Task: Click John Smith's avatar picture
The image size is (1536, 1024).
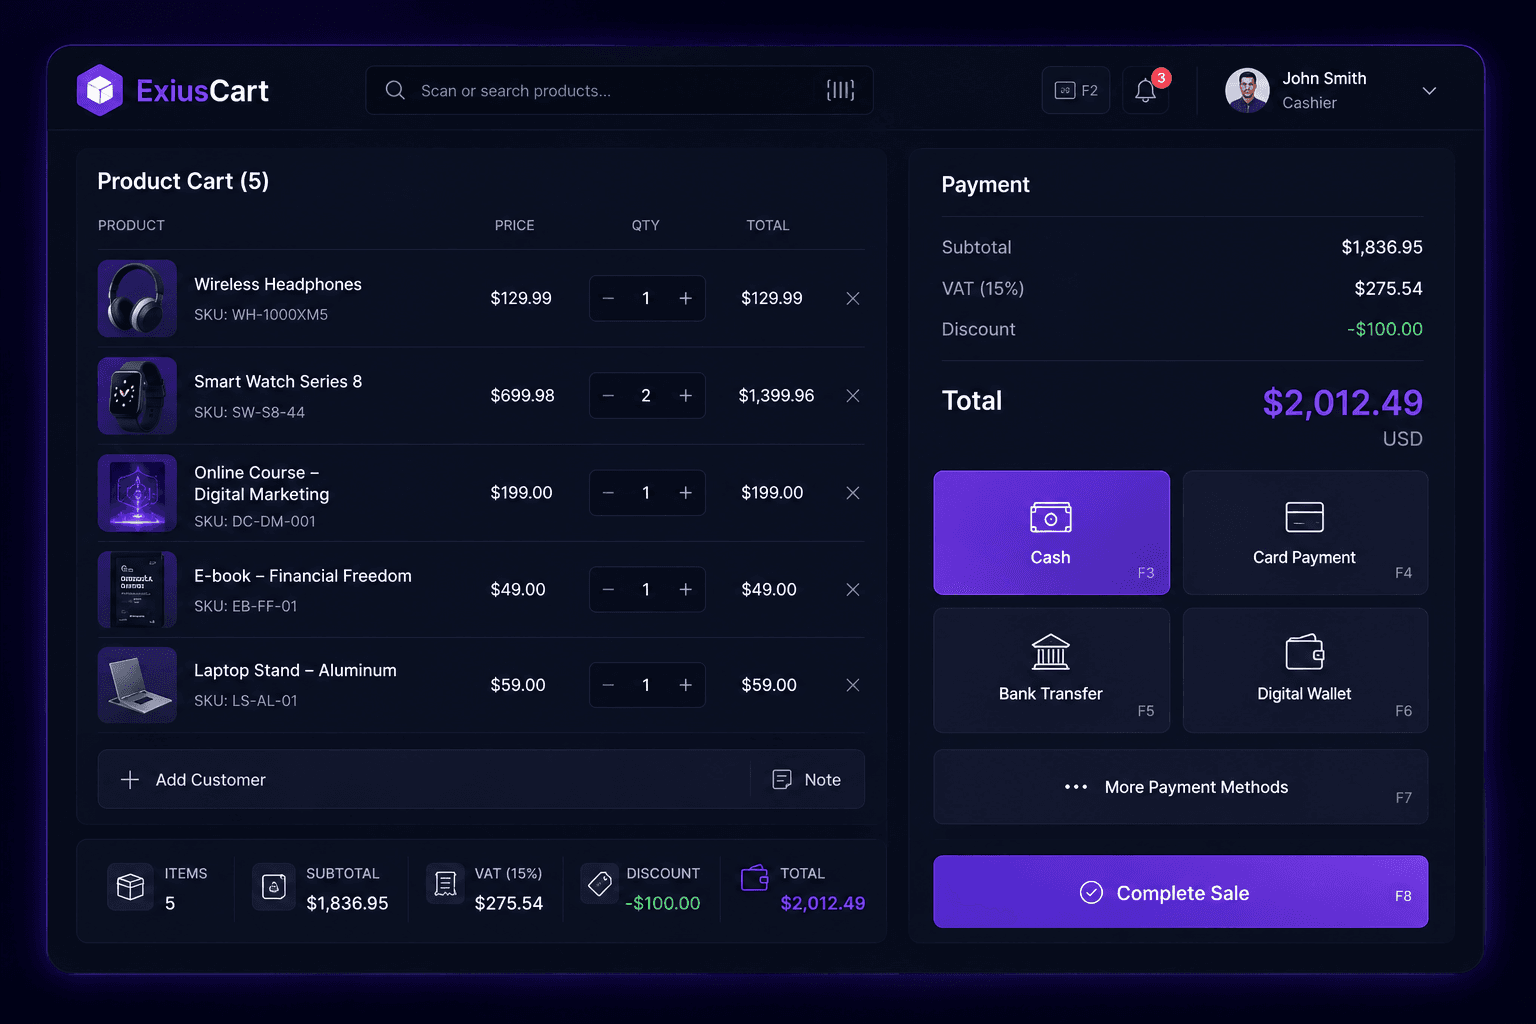Action: click(1247, 90)
